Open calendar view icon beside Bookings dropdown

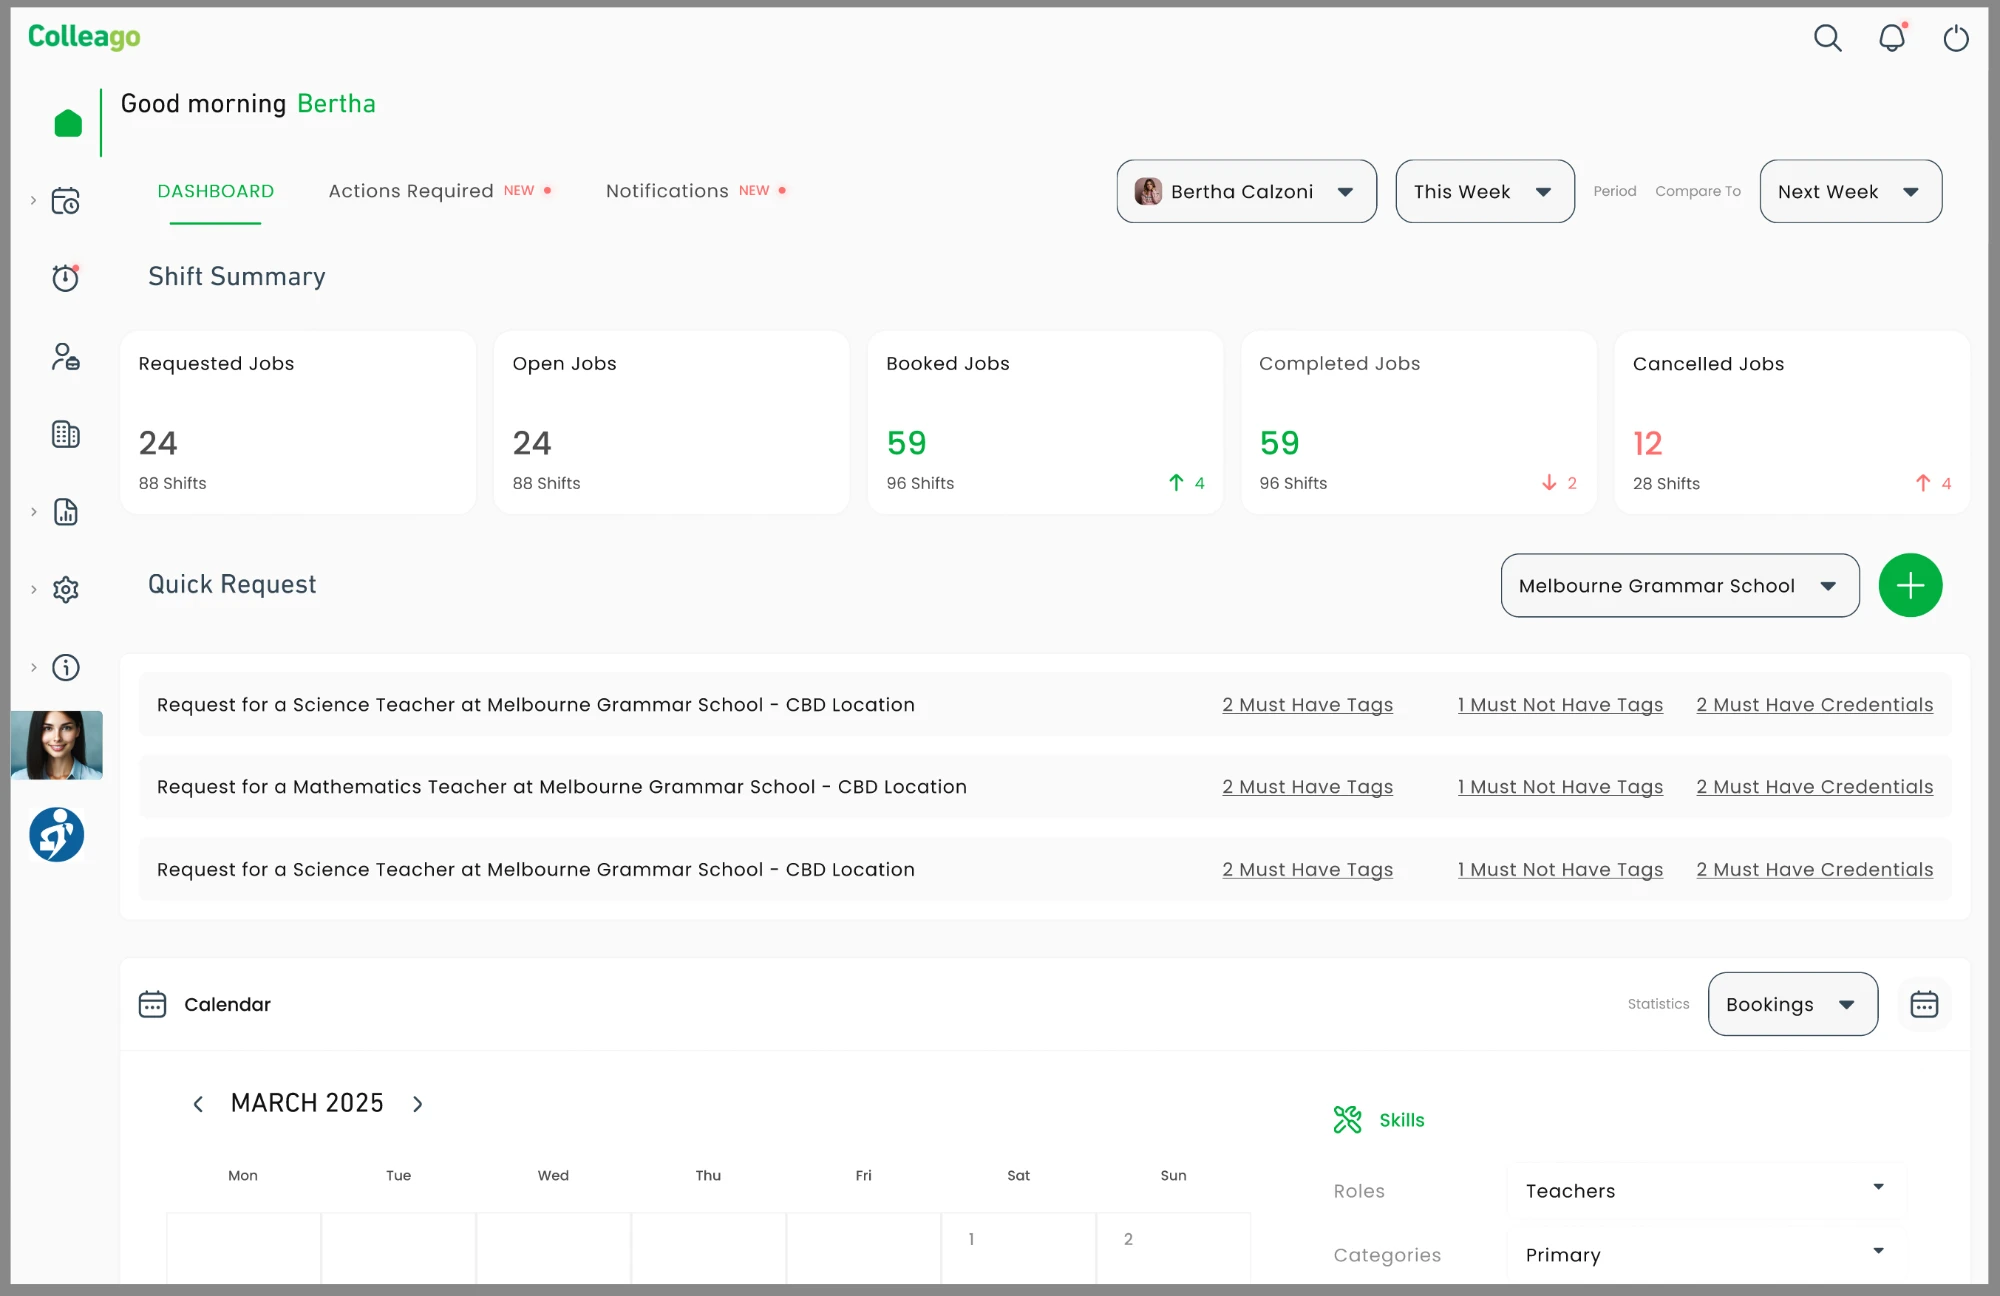coord(1924,1004)
